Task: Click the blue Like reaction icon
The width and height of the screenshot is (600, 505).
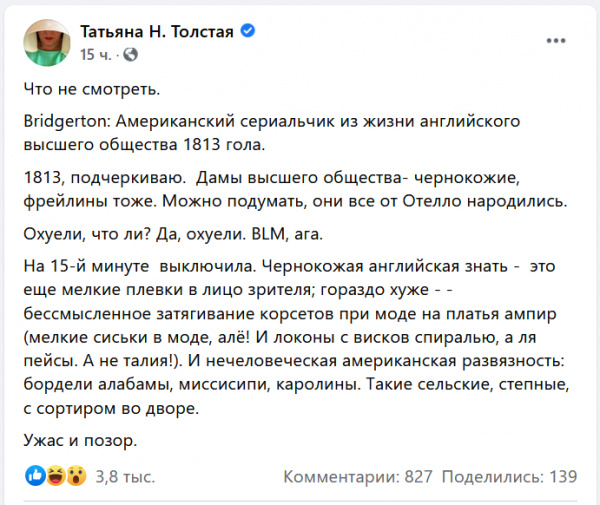Action: 34,477
